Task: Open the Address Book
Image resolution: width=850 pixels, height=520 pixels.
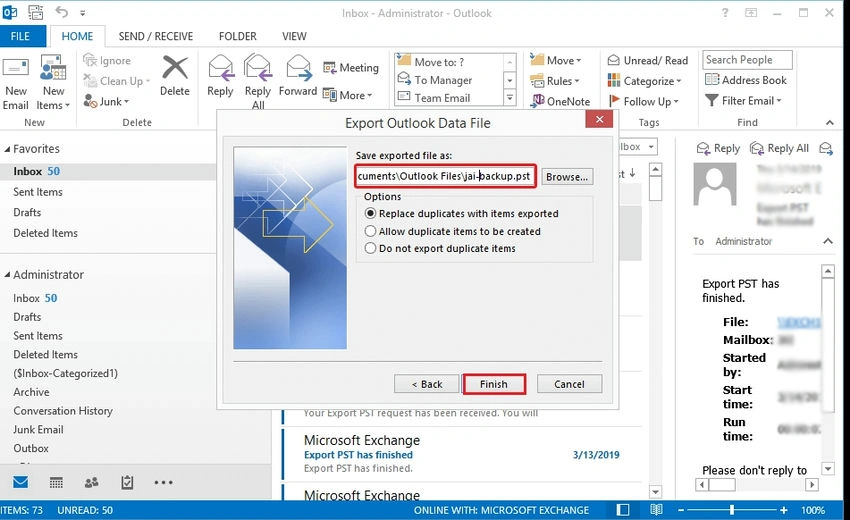Action: click(746, 80)
